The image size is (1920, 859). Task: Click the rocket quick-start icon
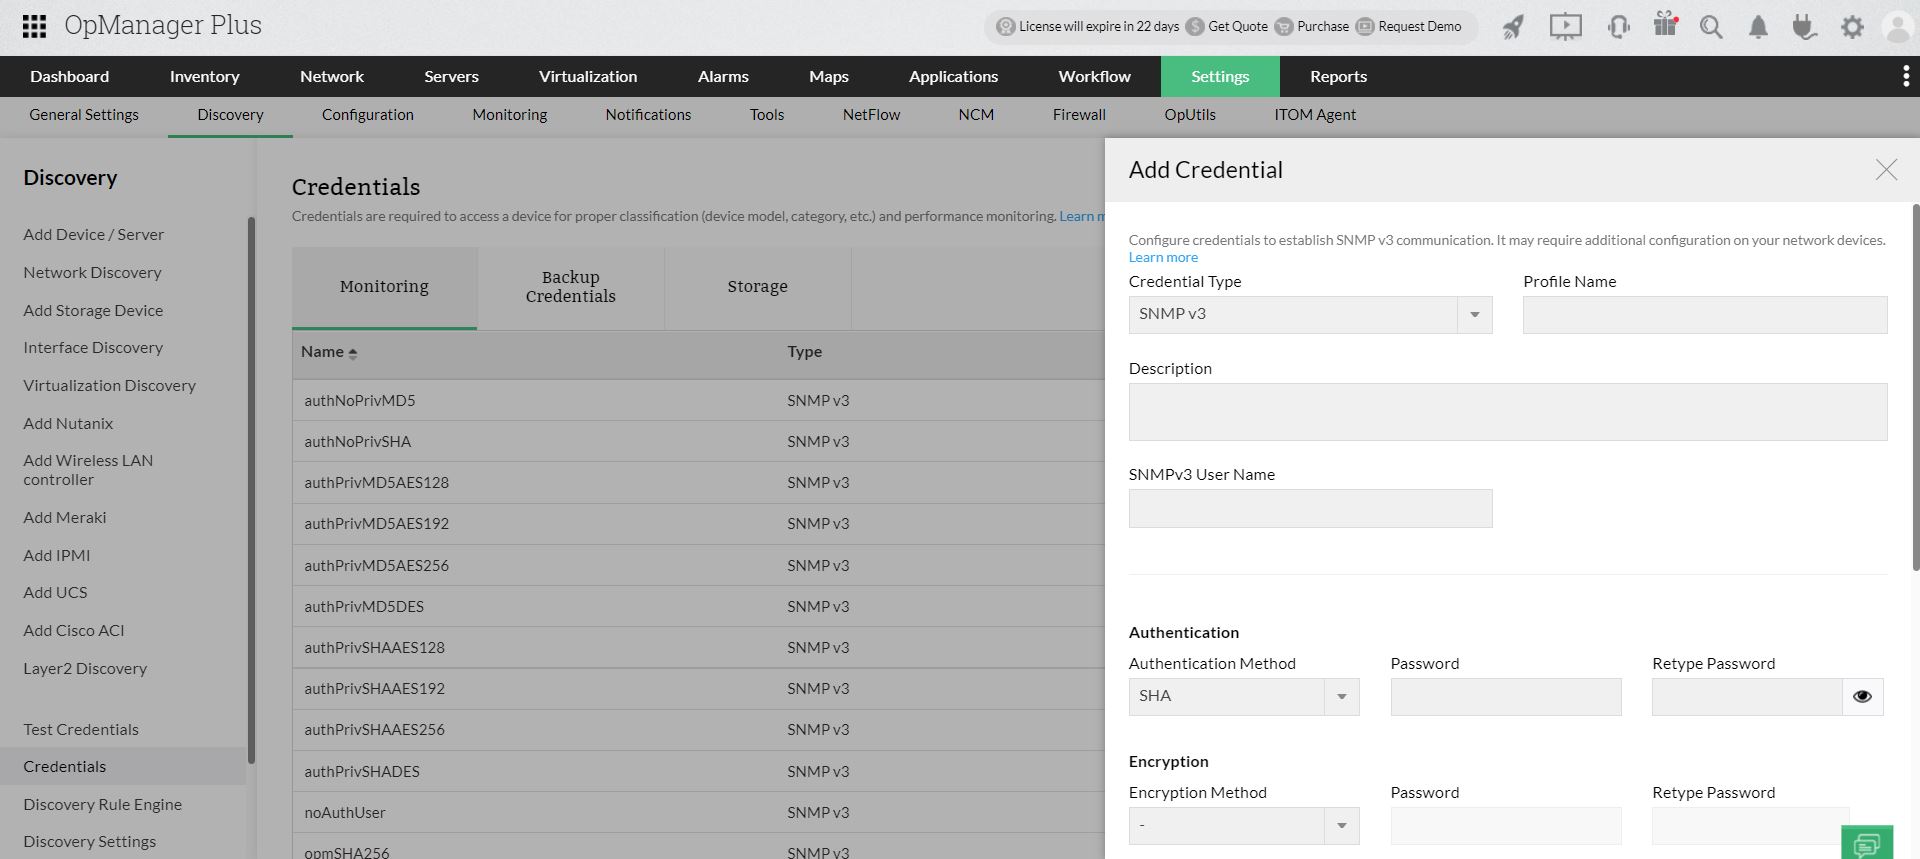pos(1513,27)
